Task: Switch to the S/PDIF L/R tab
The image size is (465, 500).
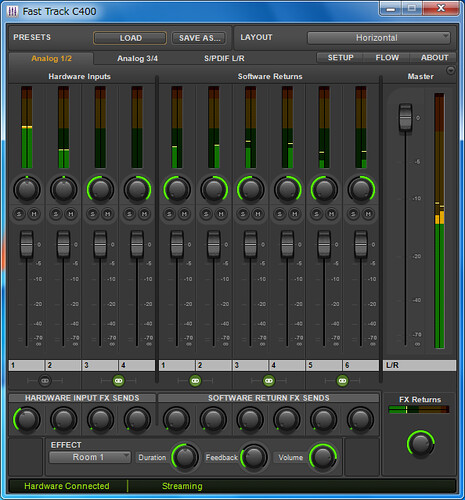Action: pos(224,59)
